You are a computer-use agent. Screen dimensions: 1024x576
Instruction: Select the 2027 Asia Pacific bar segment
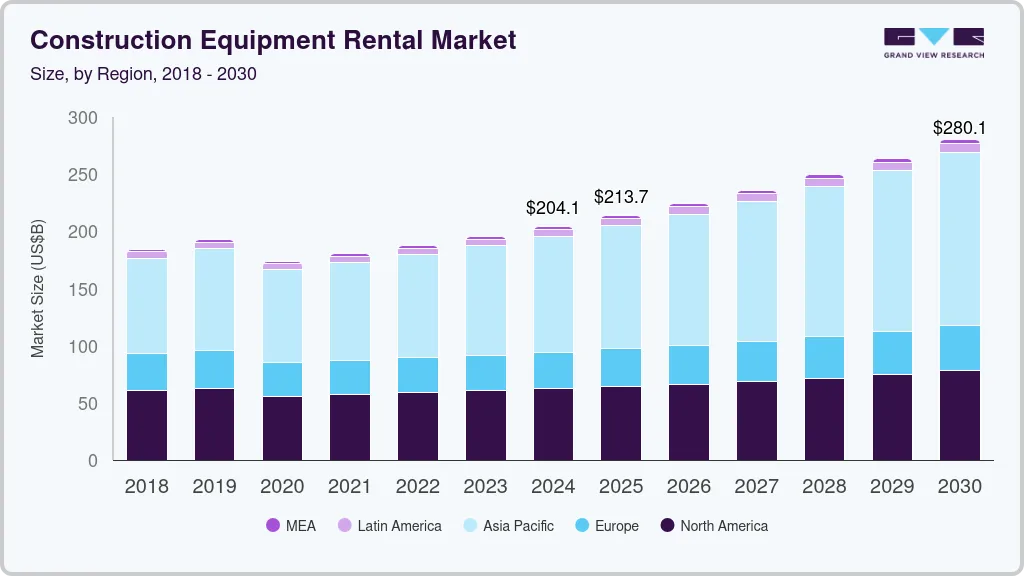pyautogui.click(x=756, y=271)
